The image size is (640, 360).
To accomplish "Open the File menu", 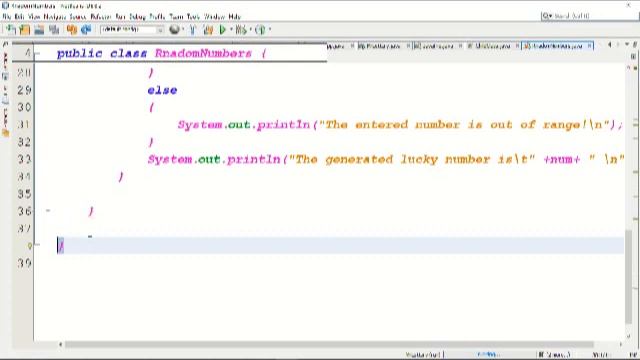I will coord(7,17).
